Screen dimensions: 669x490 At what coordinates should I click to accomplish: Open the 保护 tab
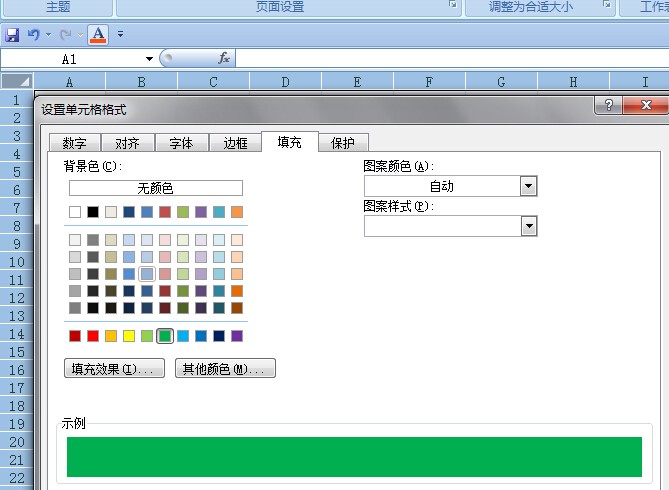(343, 143)
